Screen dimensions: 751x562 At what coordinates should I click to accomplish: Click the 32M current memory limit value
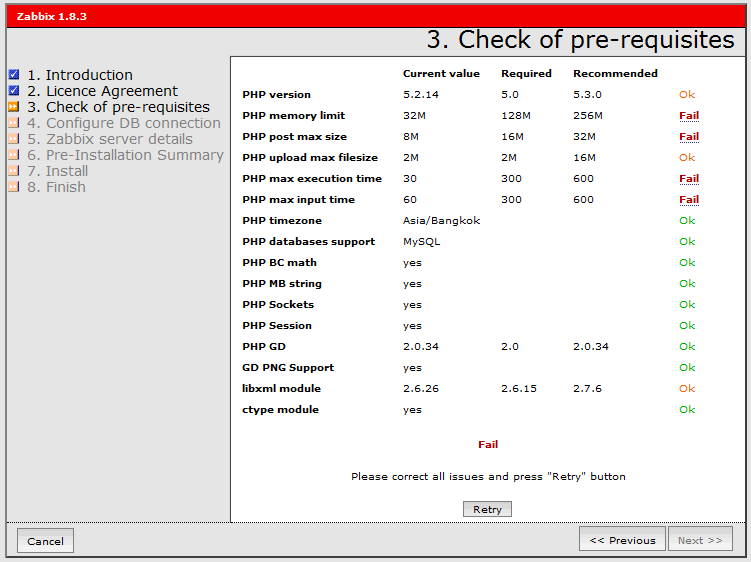414,115
